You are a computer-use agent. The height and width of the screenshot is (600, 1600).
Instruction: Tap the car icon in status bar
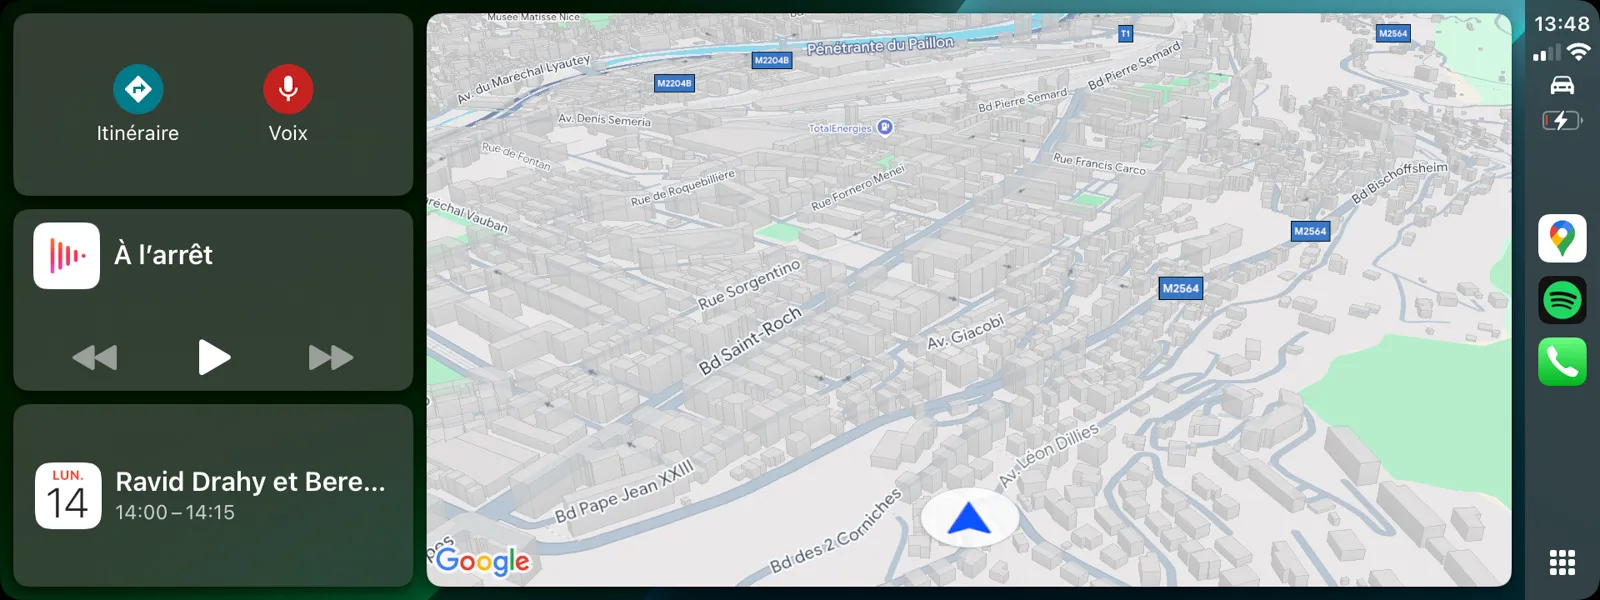[x=1562, y=86]
